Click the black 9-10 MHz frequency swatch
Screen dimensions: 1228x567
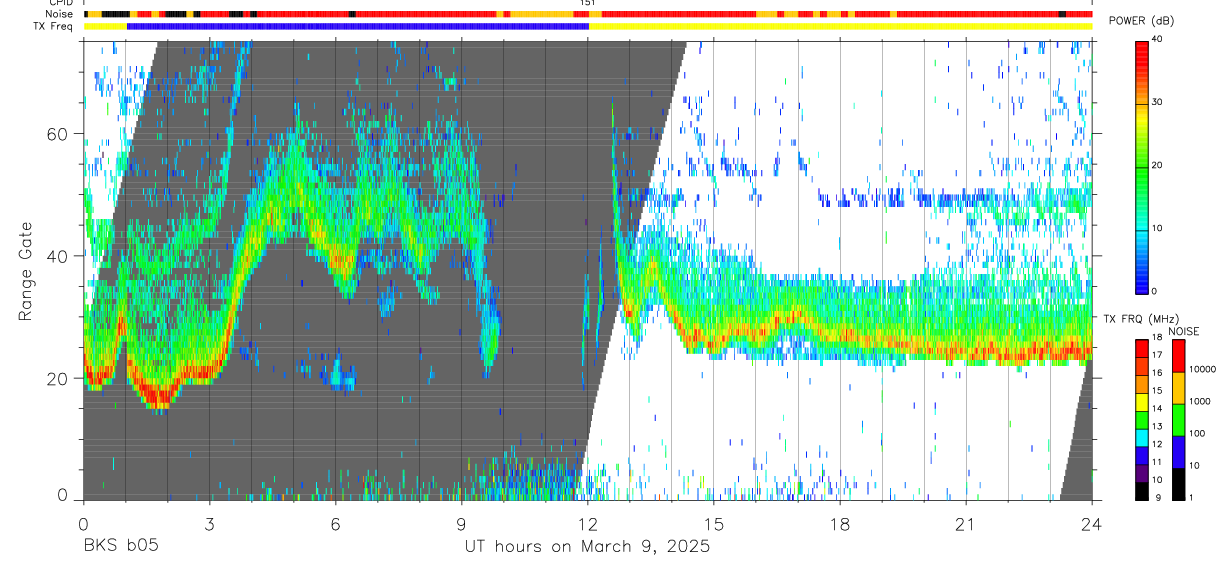[x=1142, y=491]
